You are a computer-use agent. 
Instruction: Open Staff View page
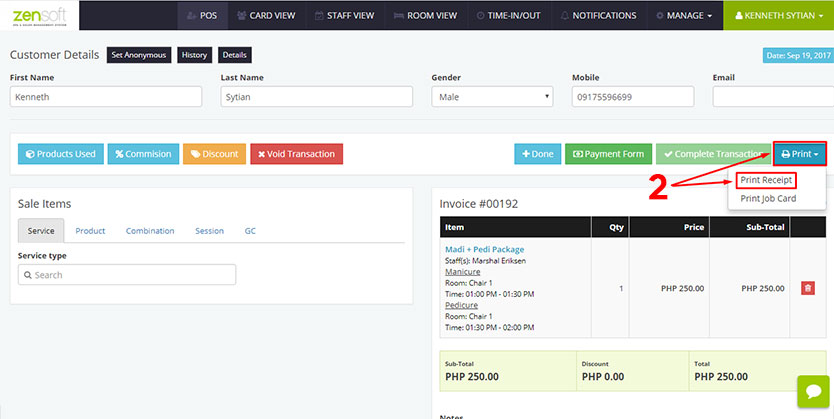(x=345, y=15)
